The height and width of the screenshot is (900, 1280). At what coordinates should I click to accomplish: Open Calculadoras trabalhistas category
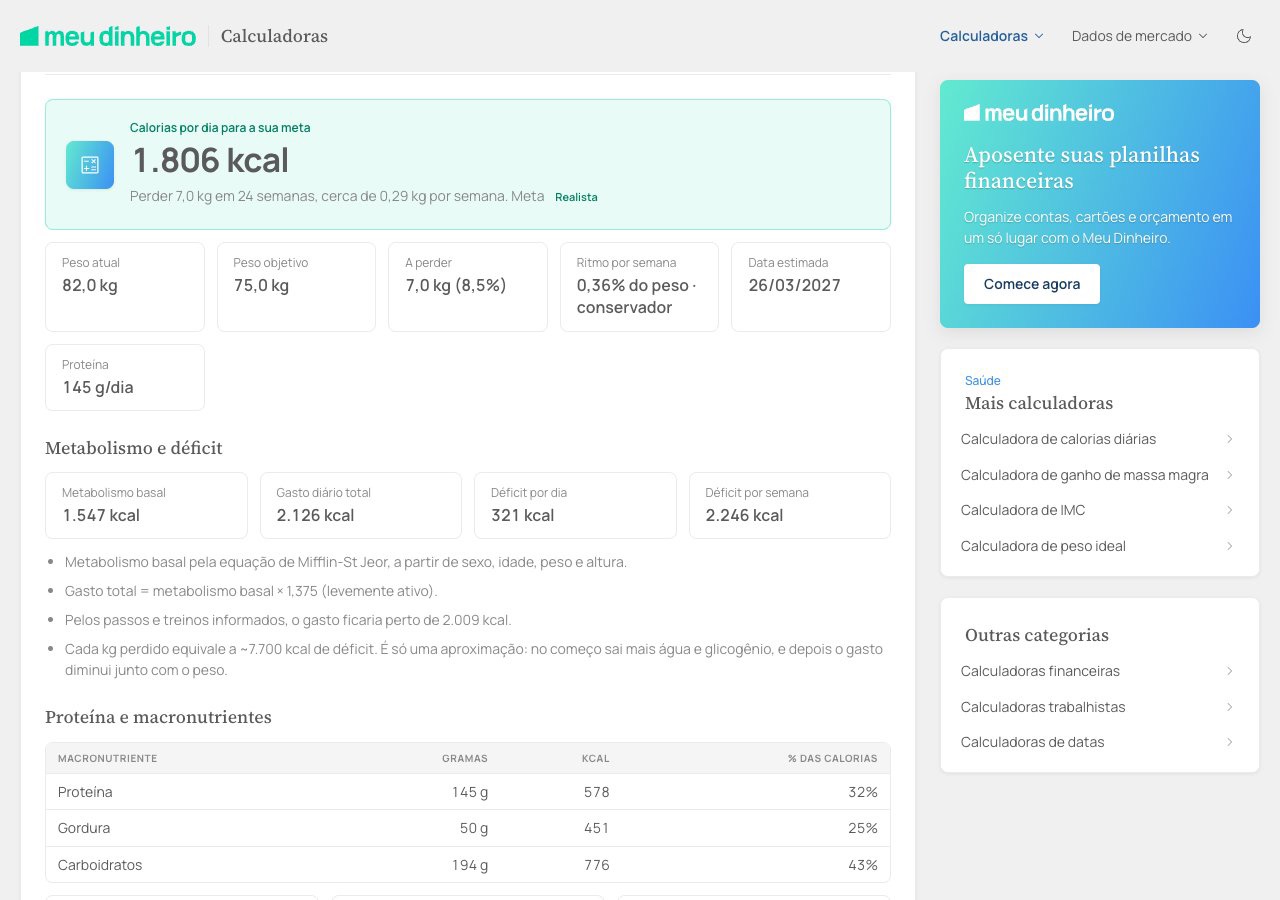(x=1043, y=707)
